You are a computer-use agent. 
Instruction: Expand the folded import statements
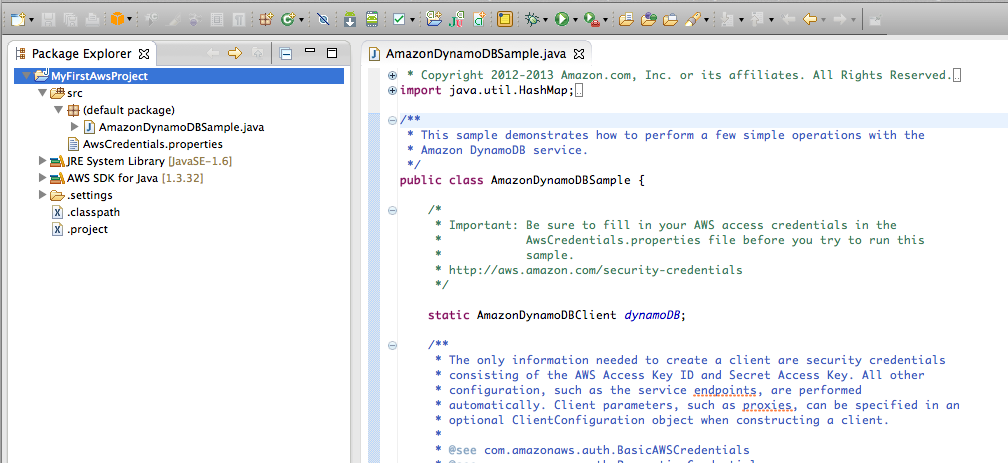pos(391,91)
